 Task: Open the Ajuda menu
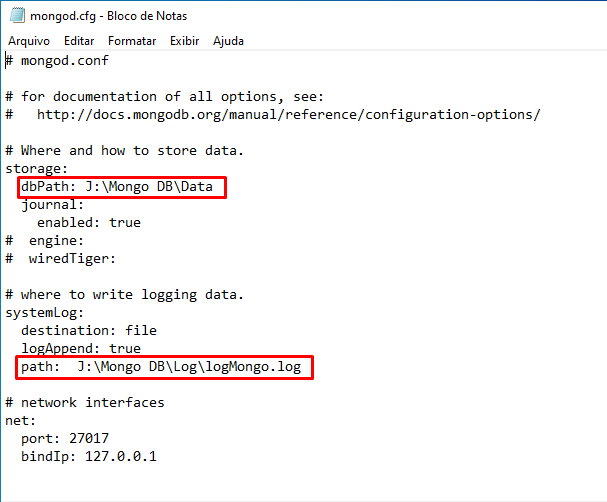(228, 41)
